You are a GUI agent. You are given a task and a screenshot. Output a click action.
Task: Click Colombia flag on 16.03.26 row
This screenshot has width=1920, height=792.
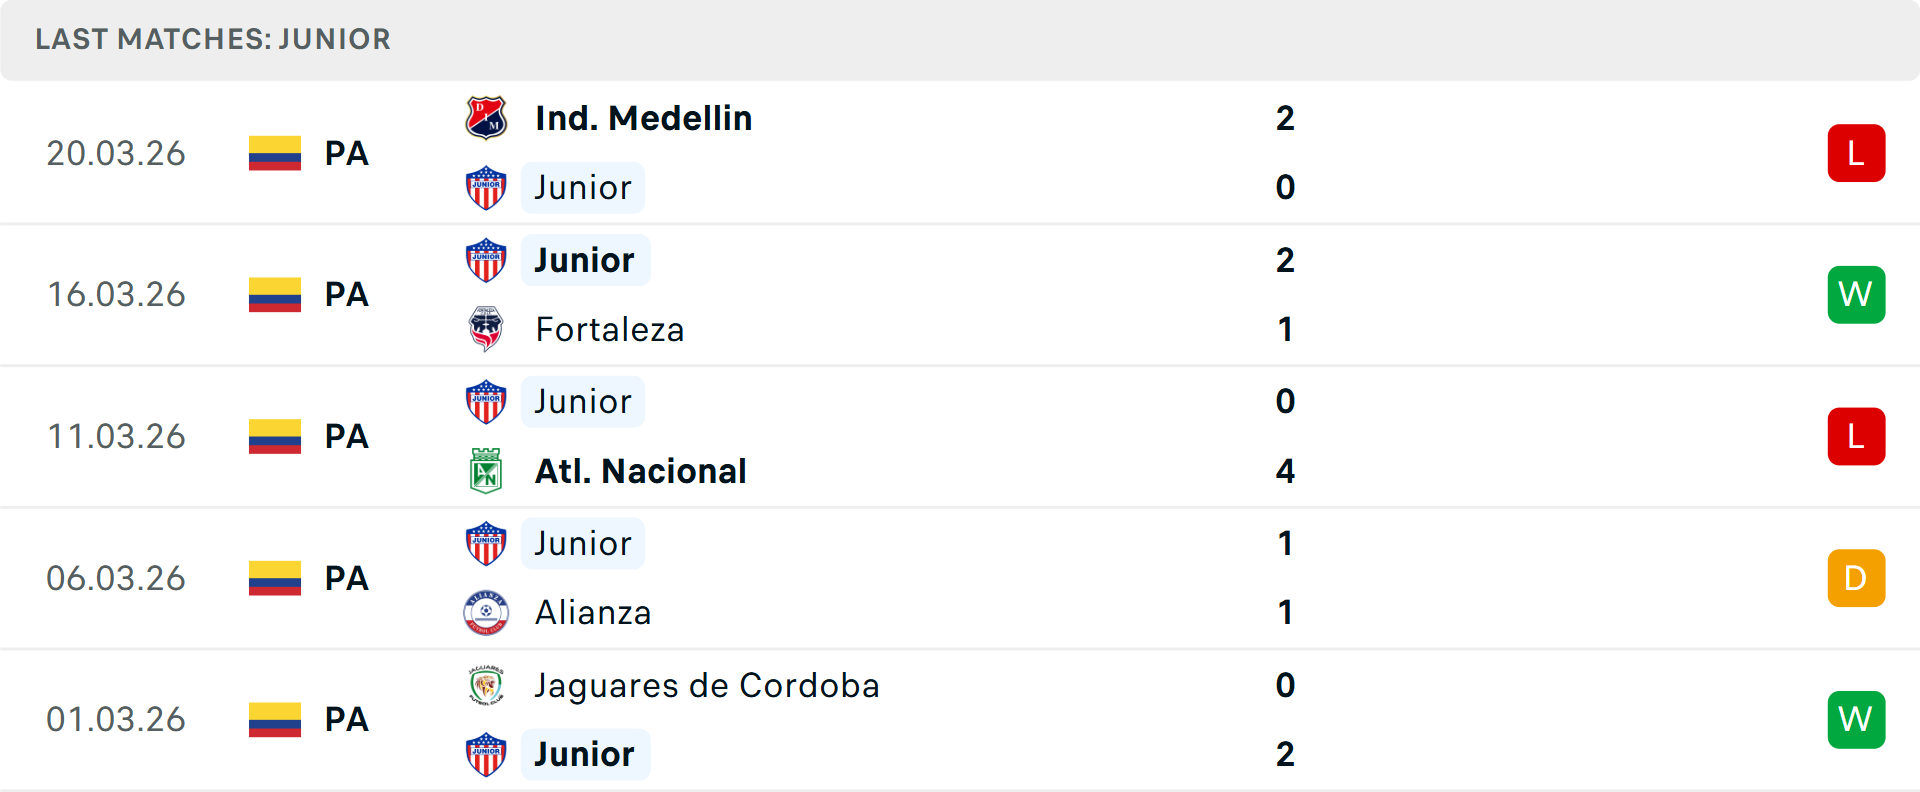point(275,295)
